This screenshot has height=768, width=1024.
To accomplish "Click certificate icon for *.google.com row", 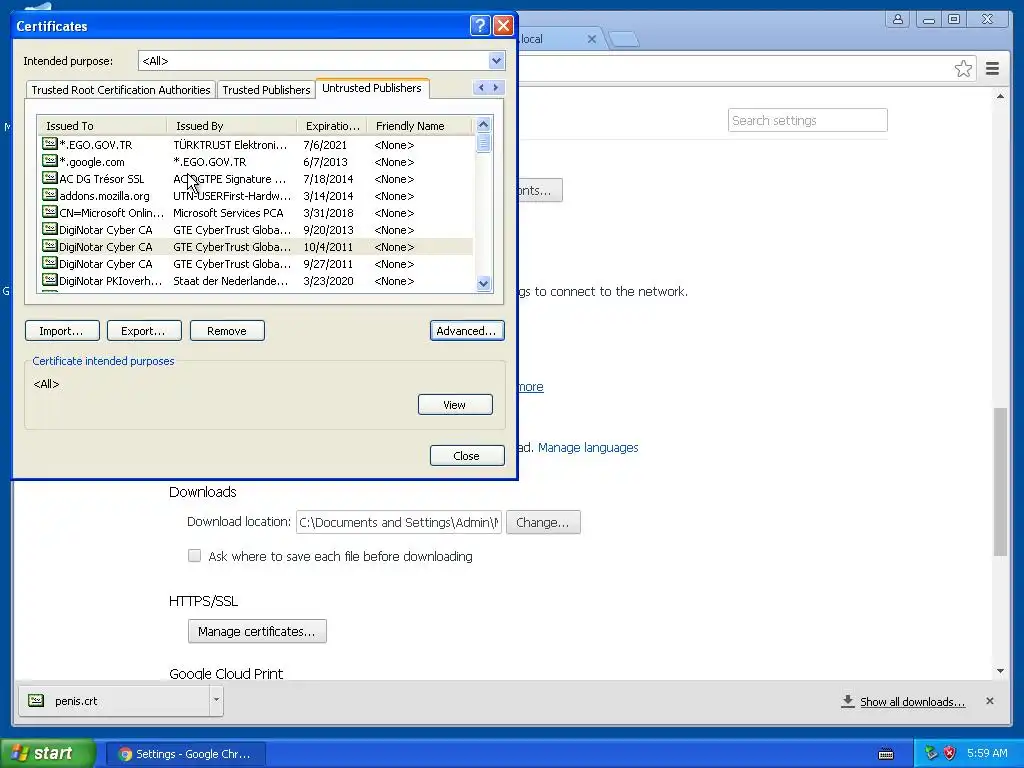I will click(x=50, y=161).
